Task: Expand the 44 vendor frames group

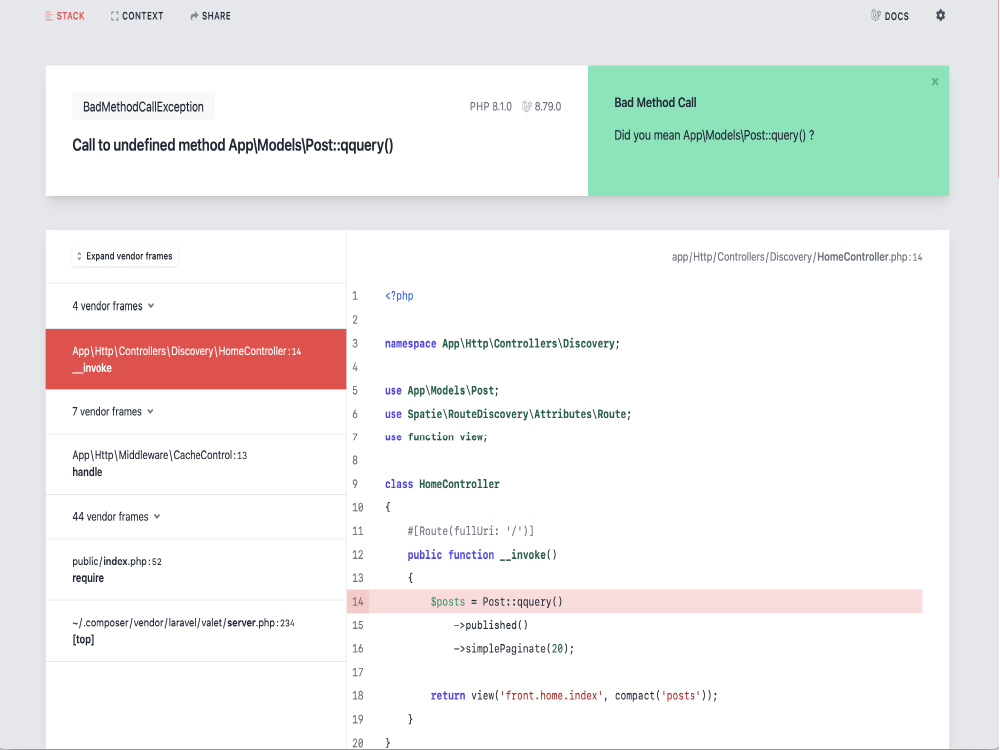Action: 116,517
